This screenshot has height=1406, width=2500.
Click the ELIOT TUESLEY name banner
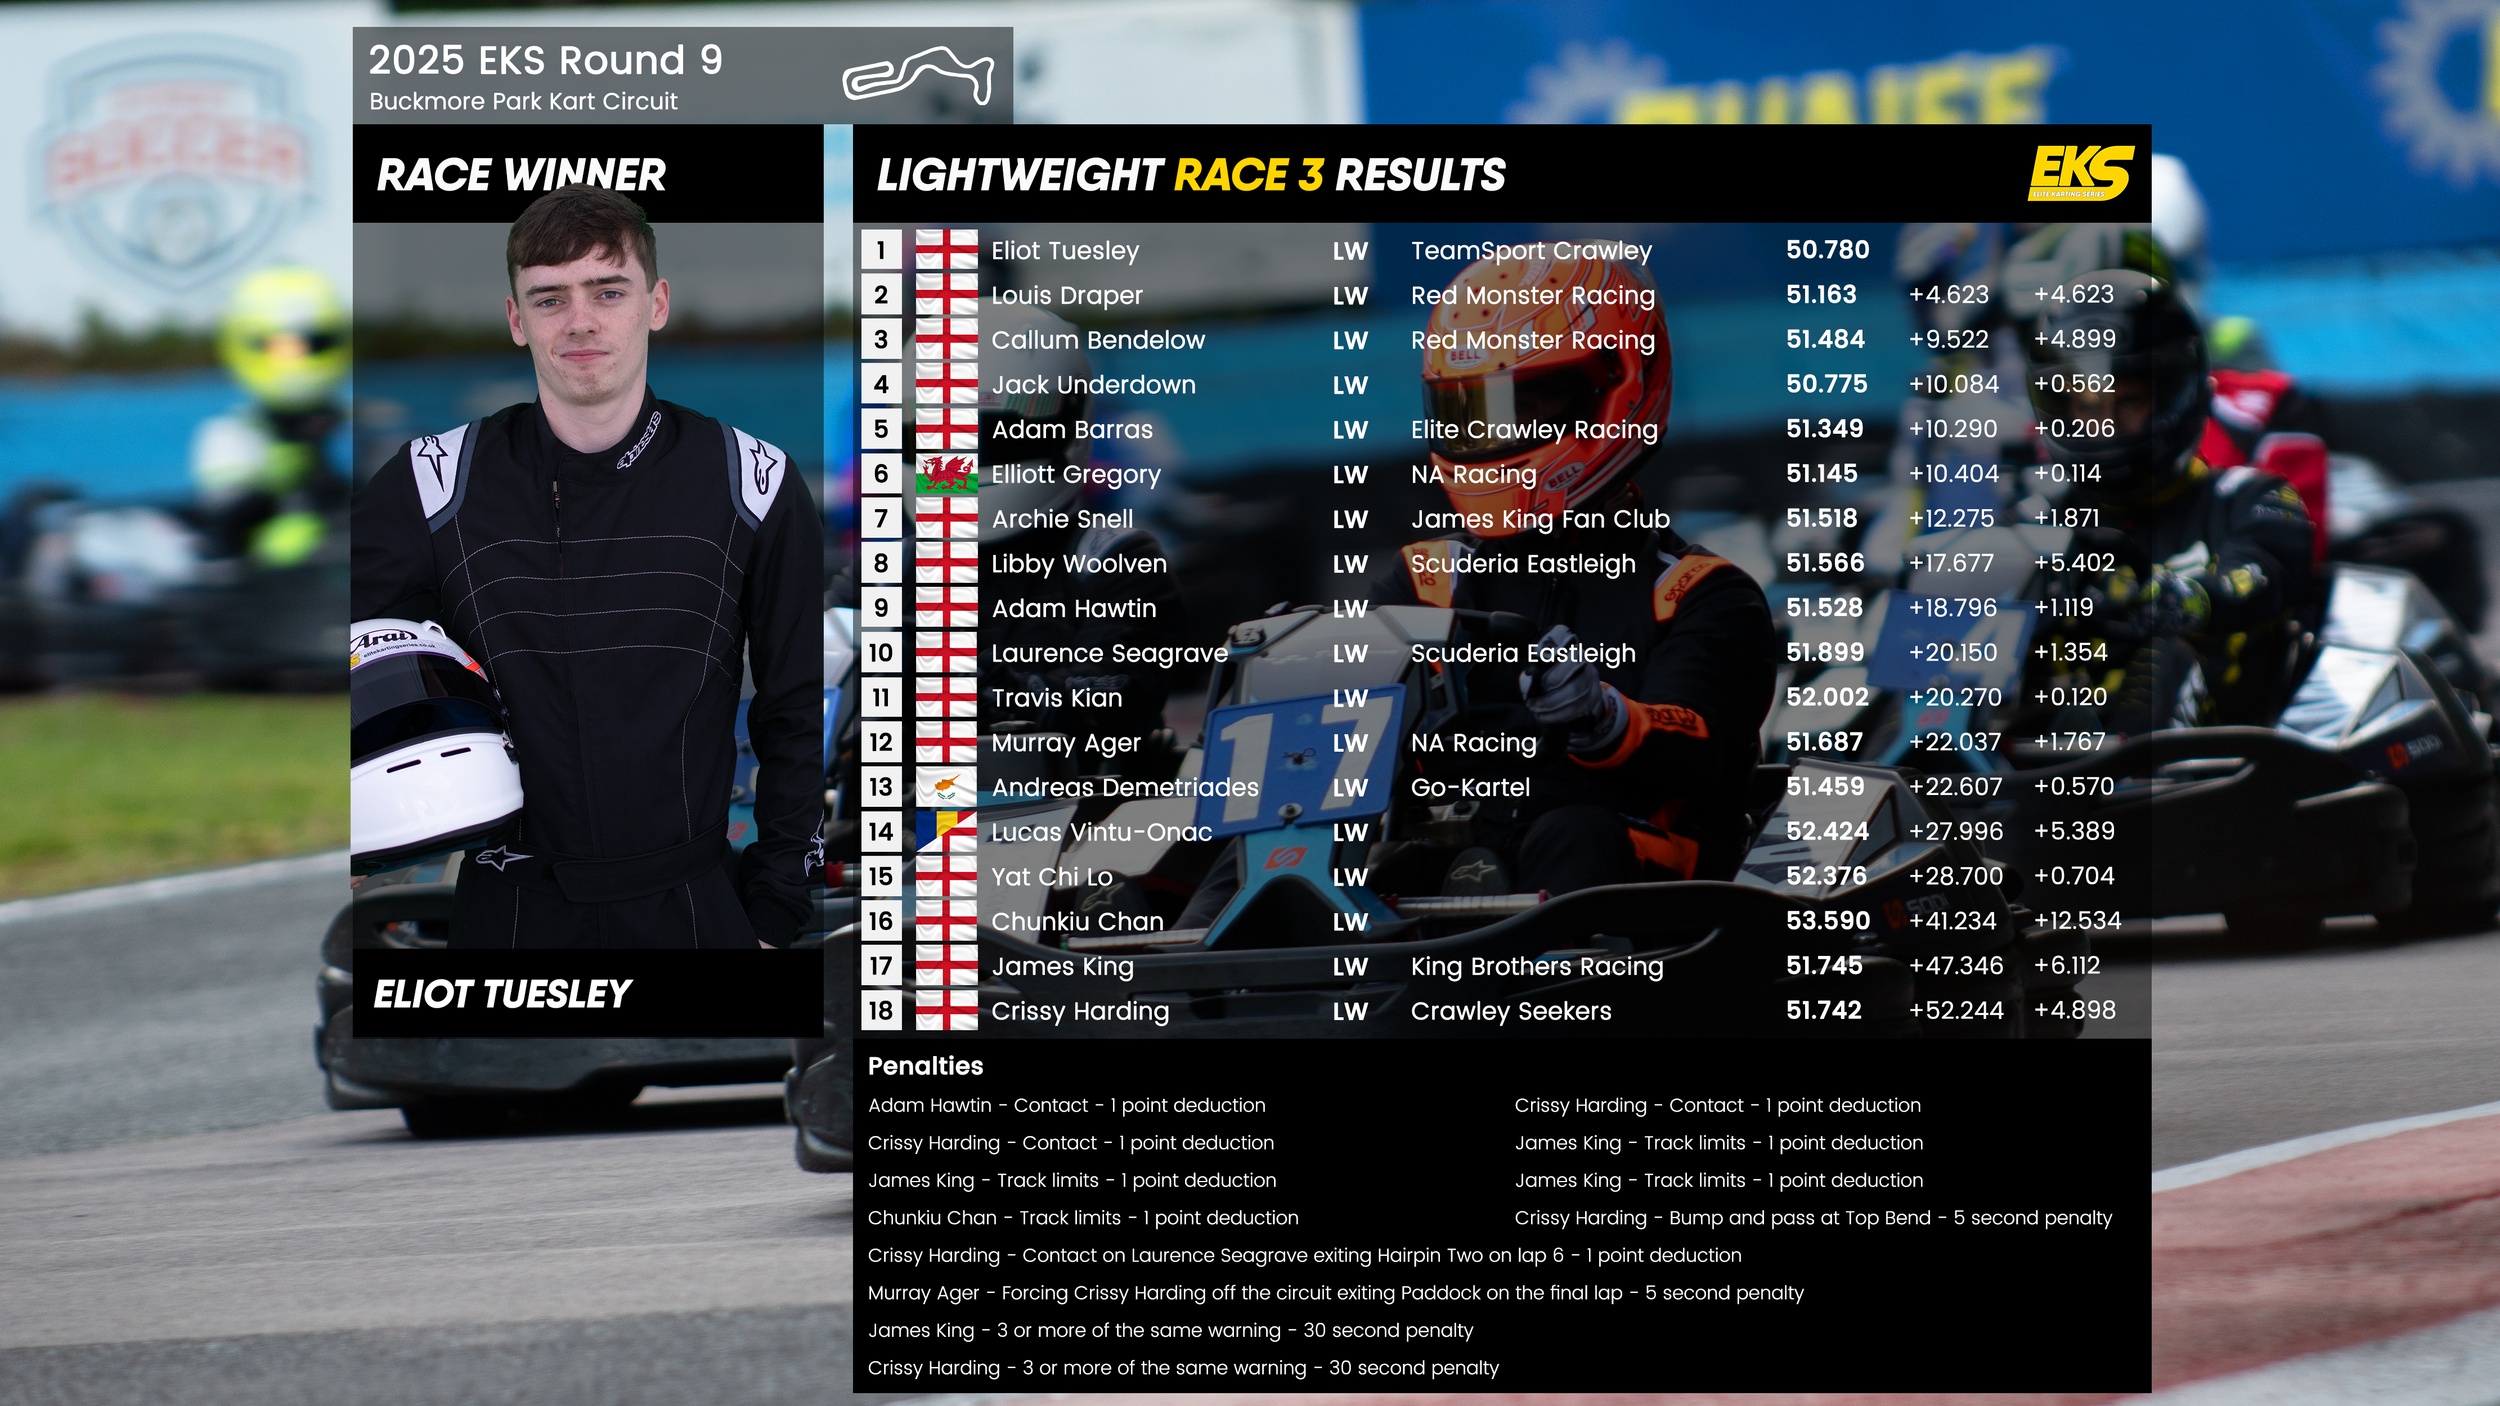[x=502, y=994]
